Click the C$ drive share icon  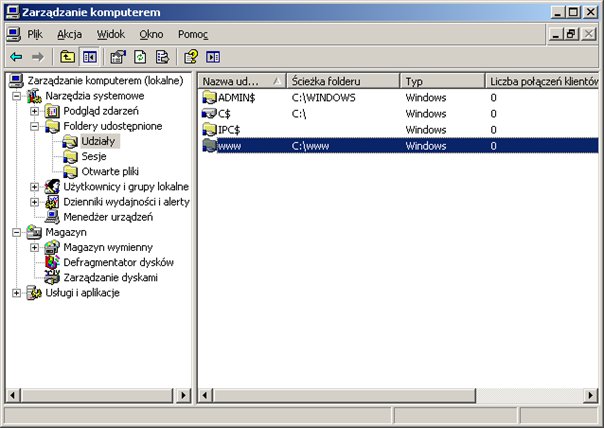pyautogui.click(x=210, y=113)
